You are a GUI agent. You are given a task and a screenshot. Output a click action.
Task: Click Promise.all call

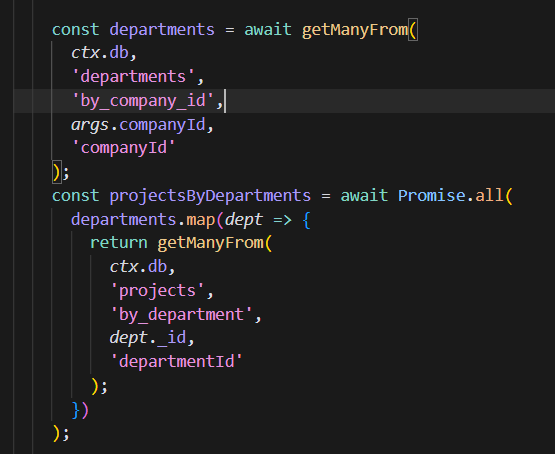[x=451, y=196]
